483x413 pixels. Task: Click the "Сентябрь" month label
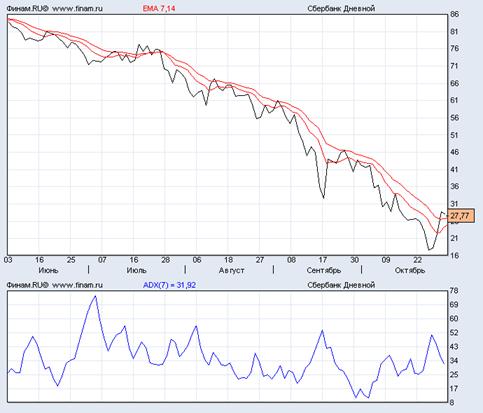pyautogui.click(x=324, y=270)
